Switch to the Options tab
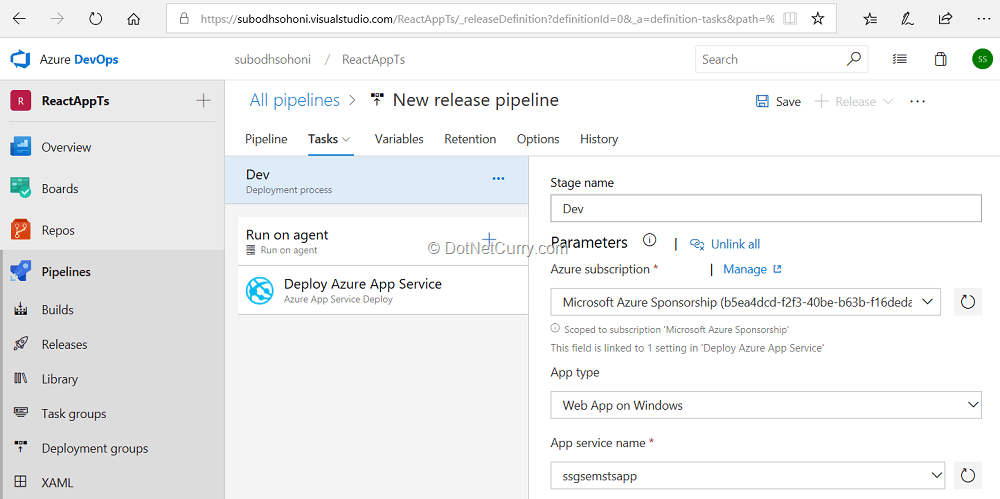1000x499 pixels. click(538, 139)
